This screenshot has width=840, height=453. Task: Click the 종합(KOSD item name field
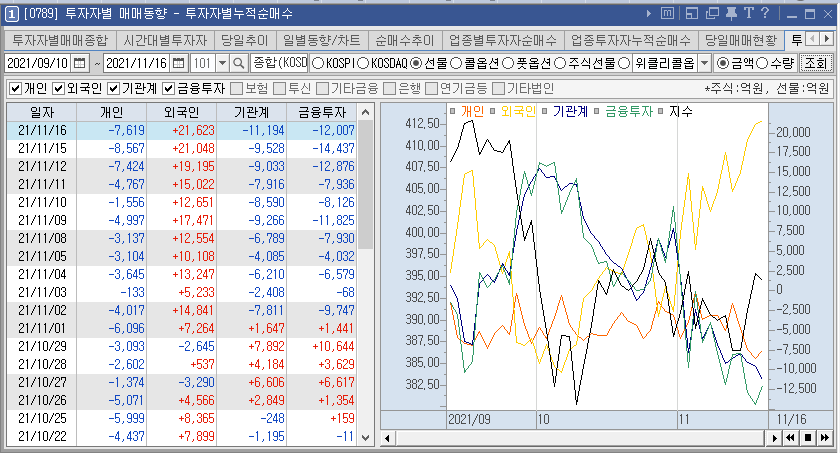click(x=280, y=63)
